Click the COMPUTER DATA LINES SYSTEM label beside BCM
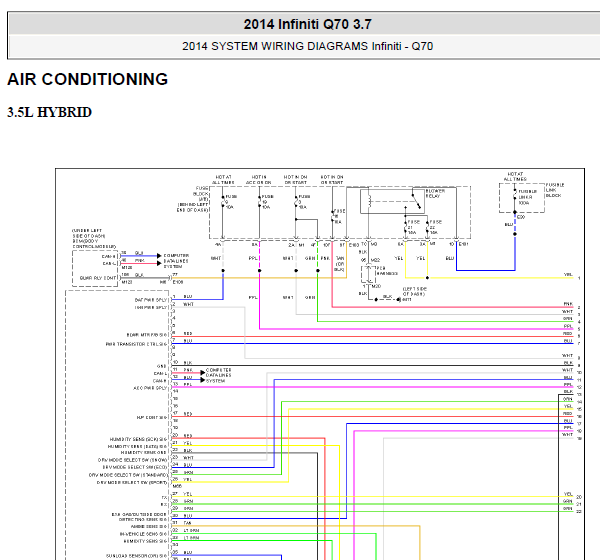The width and height of the screenshot is (600, 560). [x=176, y=261]
